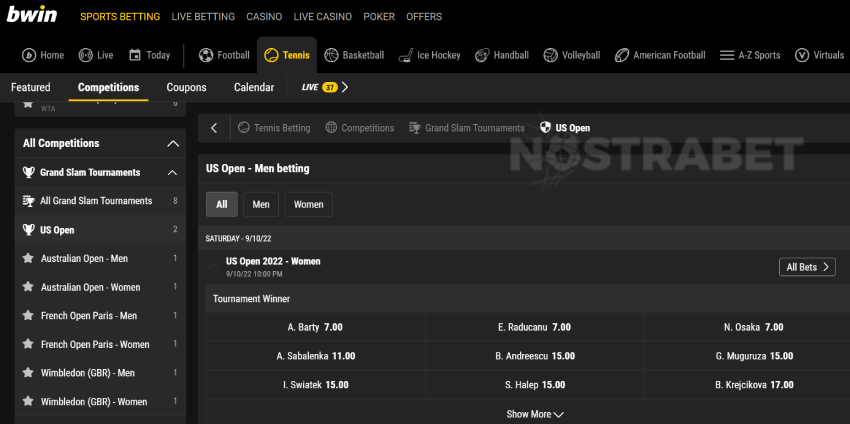
Task: Favorite Wimbledon (GBR) - Men star
Action: 28,373
